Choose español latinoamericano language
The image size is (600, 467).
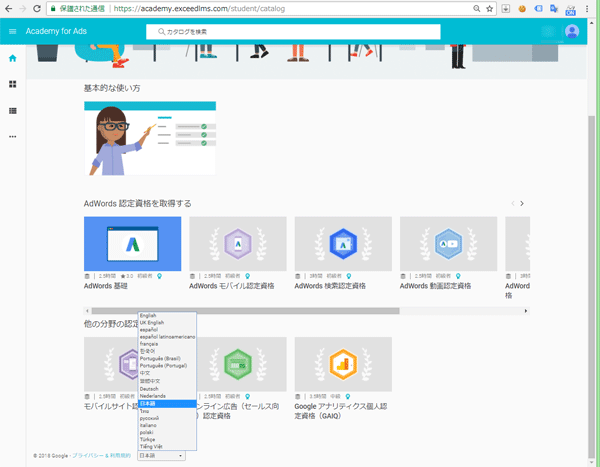coord(167,337)
